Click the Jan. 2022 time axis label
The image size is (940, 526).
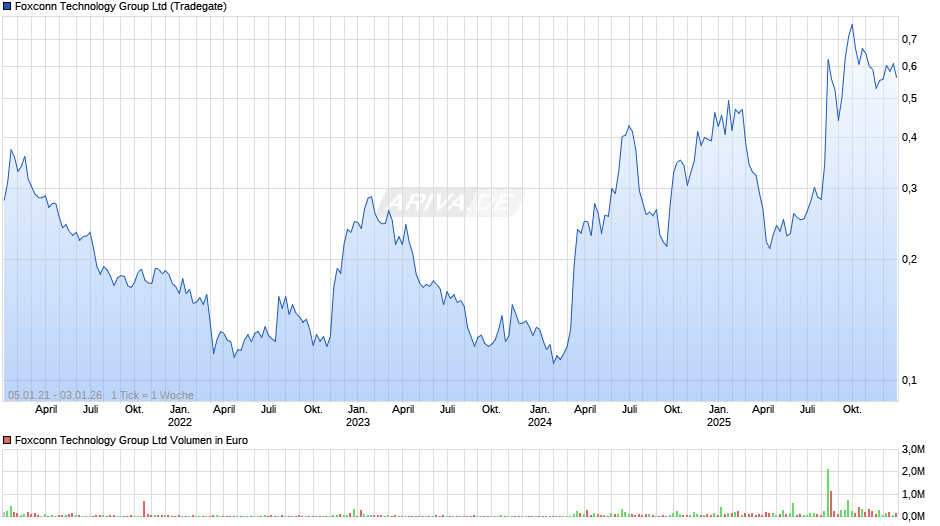179,416
